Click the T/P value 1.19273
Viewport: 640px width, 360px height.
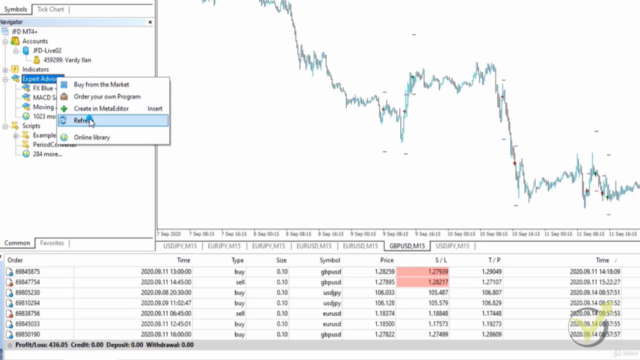point(492,324)
